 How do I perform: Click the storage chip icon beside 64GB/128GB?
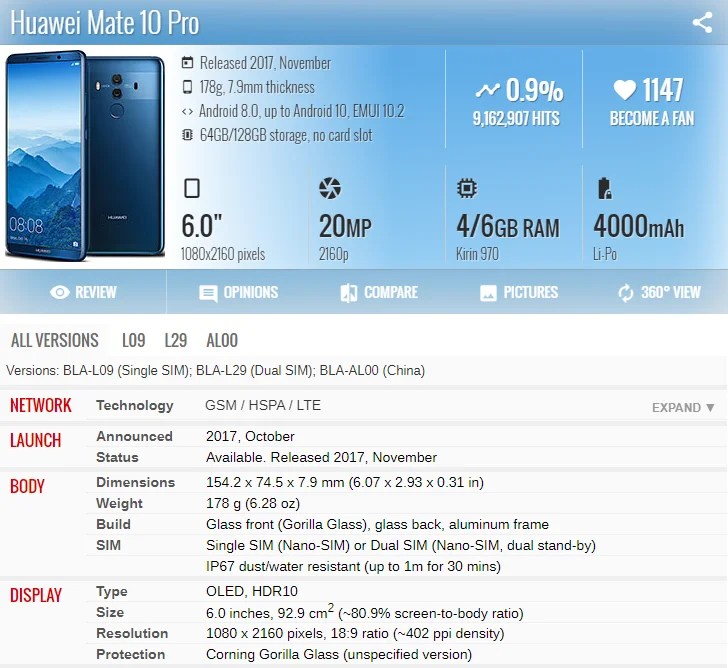pyautogui.click(x=187, y=135)
